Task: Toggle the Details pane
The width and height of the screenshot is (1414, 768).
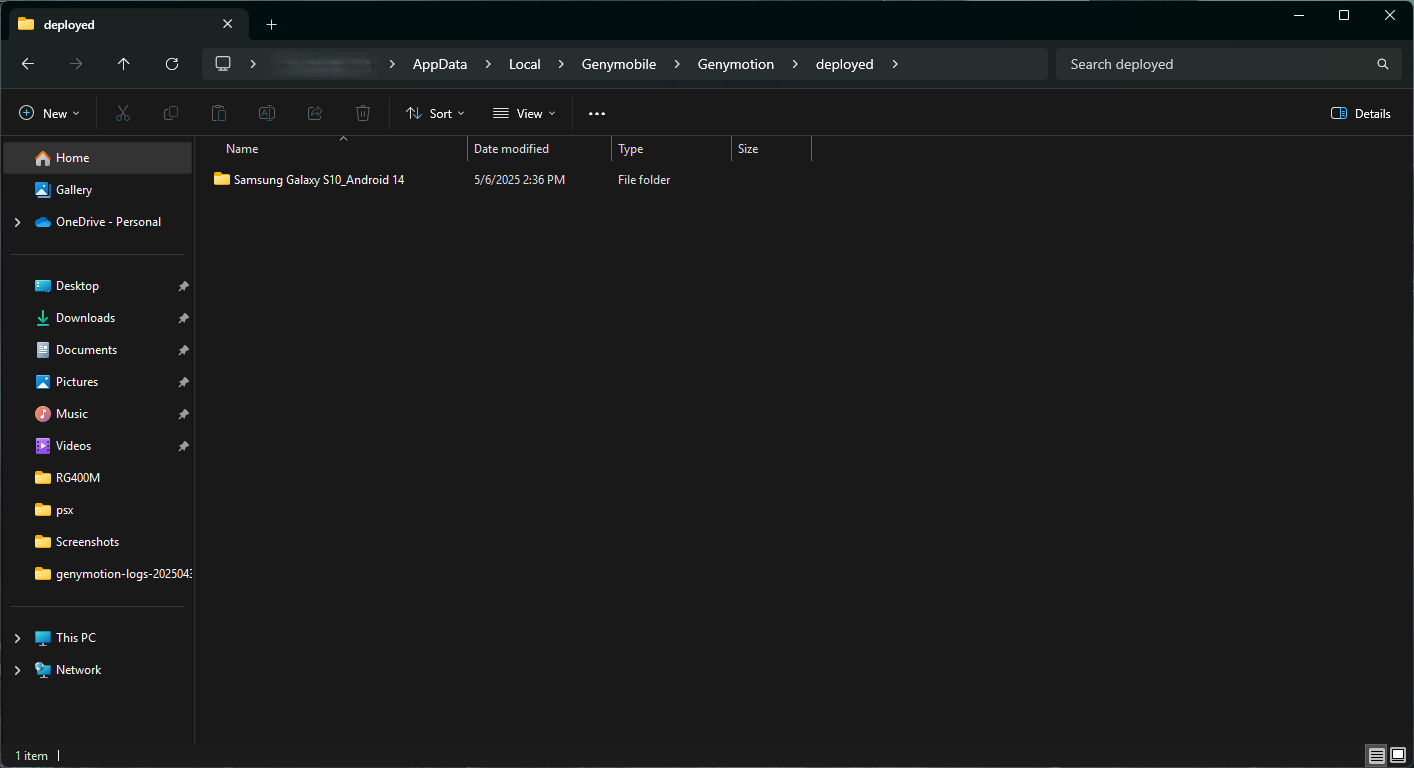Action: click(x=1361, y=114)
